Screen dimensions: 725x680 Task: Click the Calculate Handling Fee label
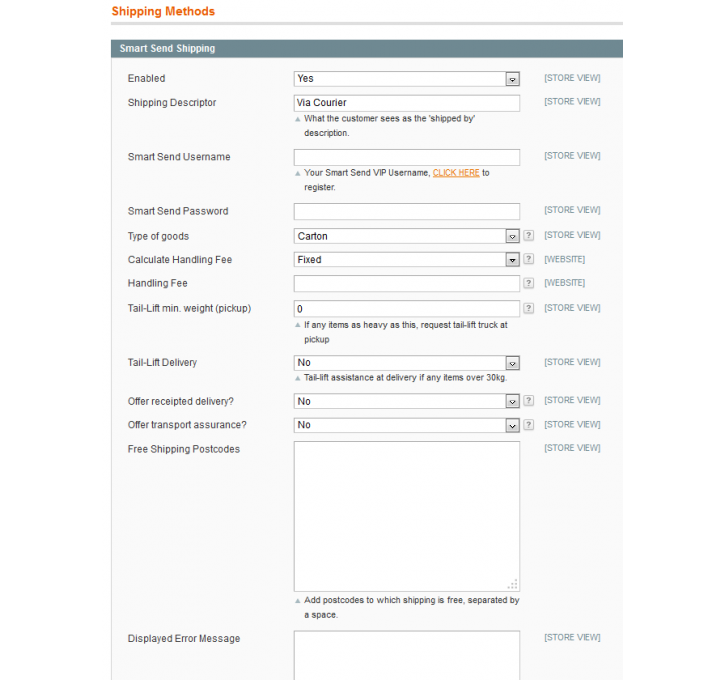180,260
